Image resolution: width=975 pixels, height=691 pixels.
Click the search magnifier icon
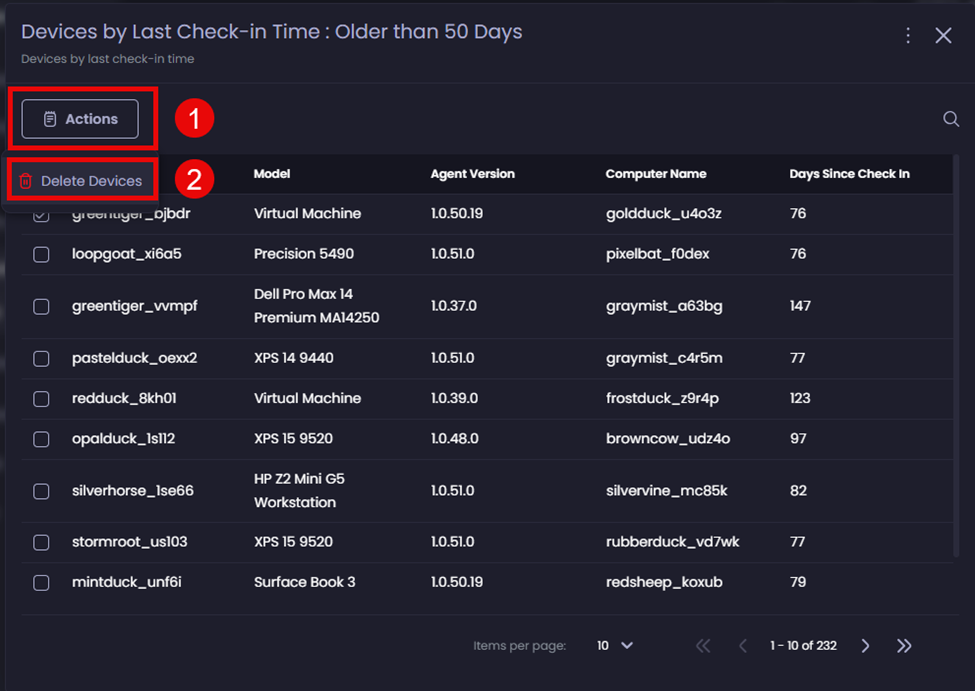(951, 120)
